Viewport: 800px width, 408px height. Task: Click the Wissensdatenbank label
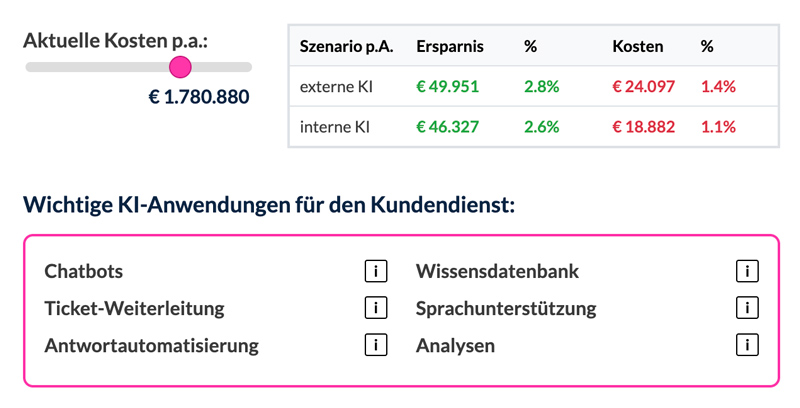click(497, 271)
